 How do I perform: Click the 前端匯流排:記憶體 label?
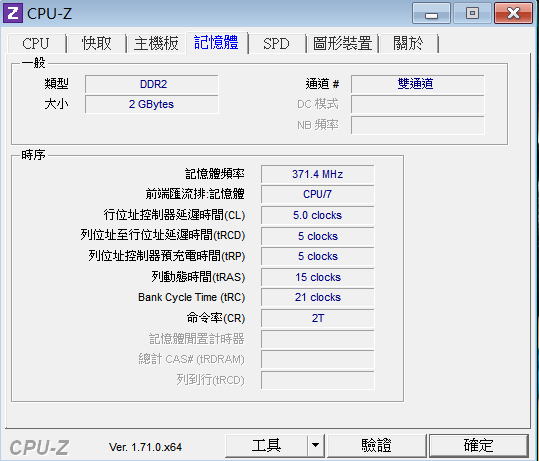tap(195, 194)
